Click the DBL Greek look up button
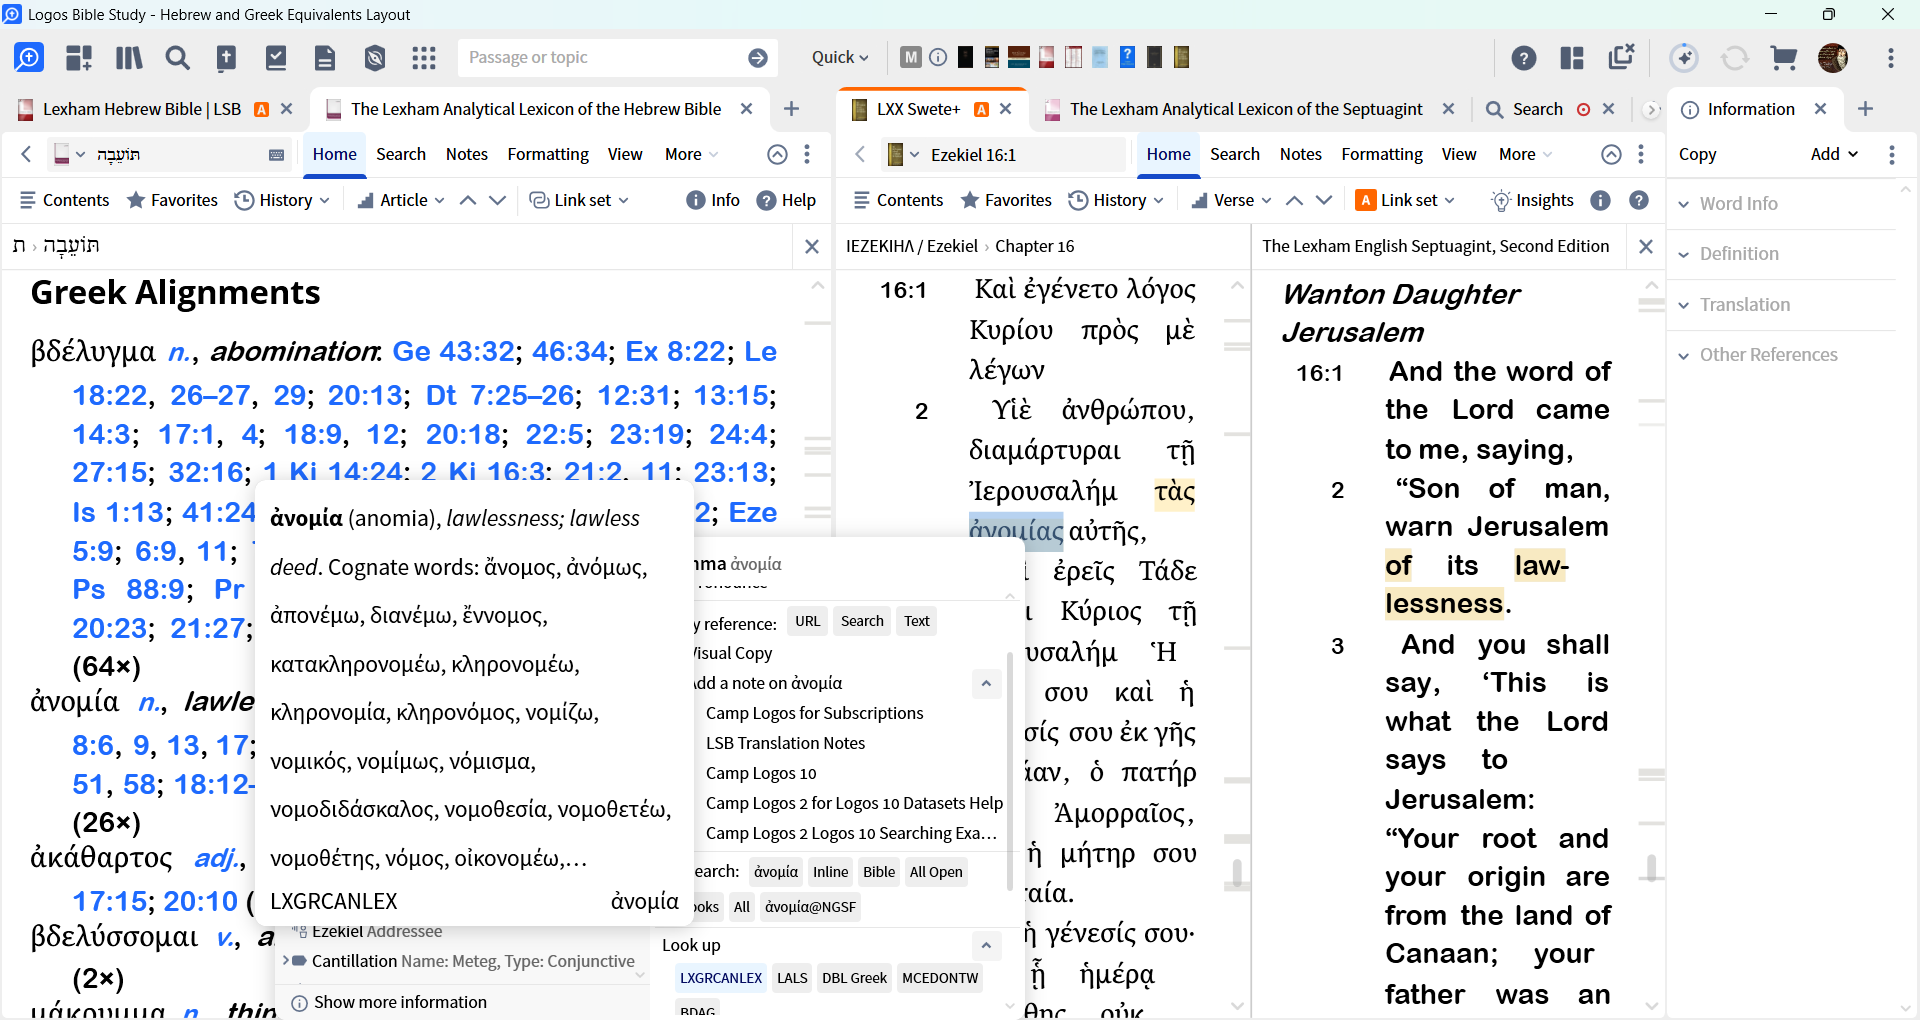Viewport: 1920px width, 1020px height. tap(854, 978)
